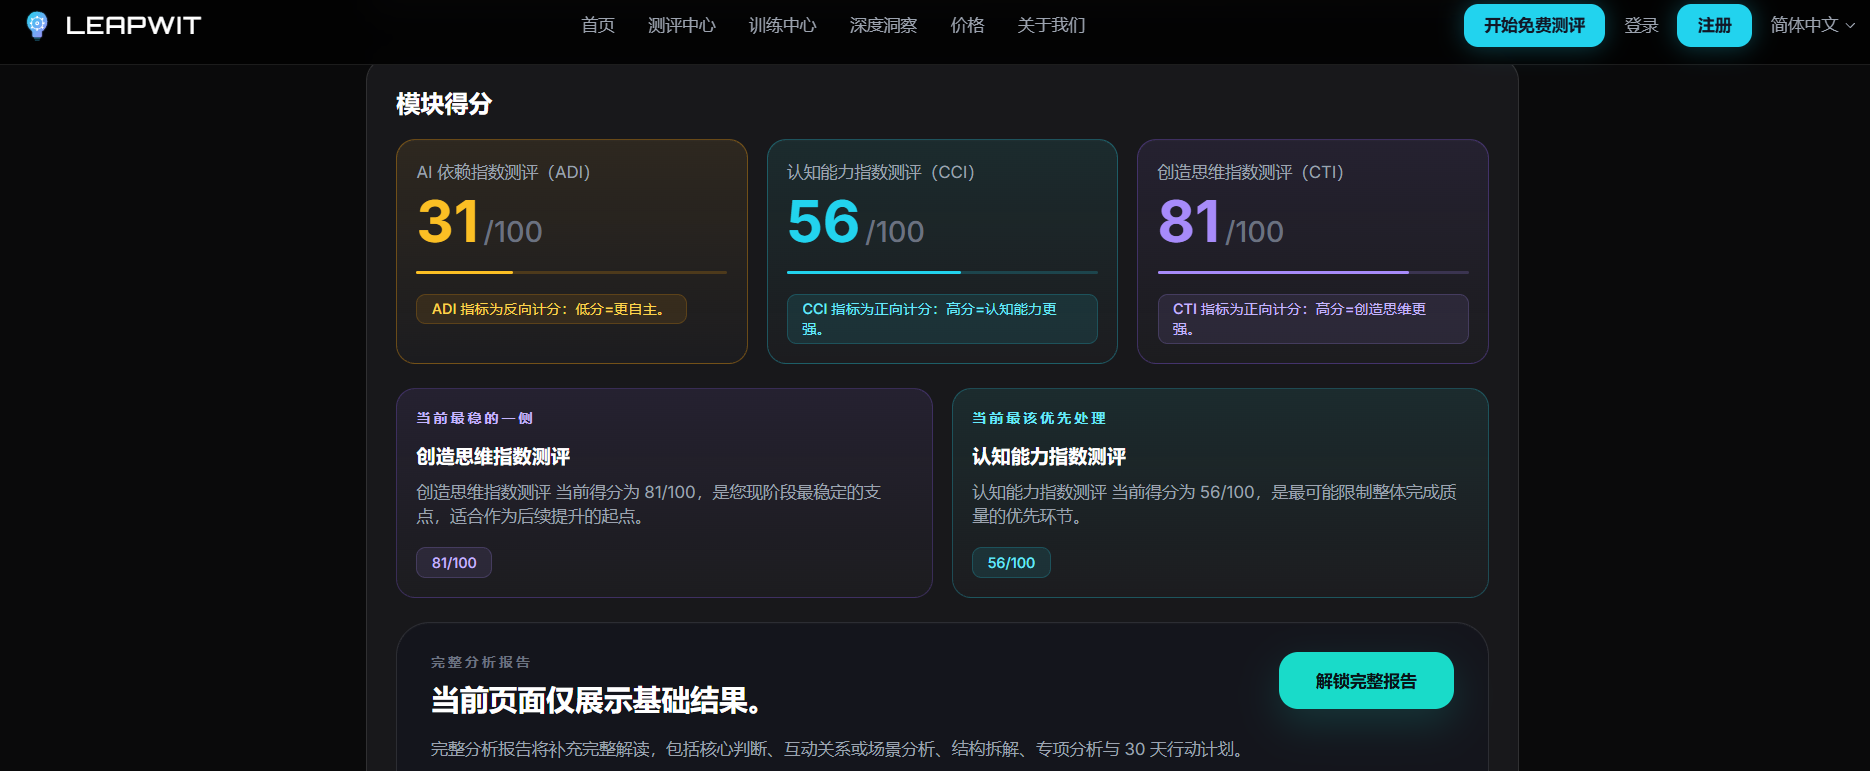This screenshot has width=1870, height=771.
Task: Click the ADI score progress bar
Action: click(x=572, y=272)
